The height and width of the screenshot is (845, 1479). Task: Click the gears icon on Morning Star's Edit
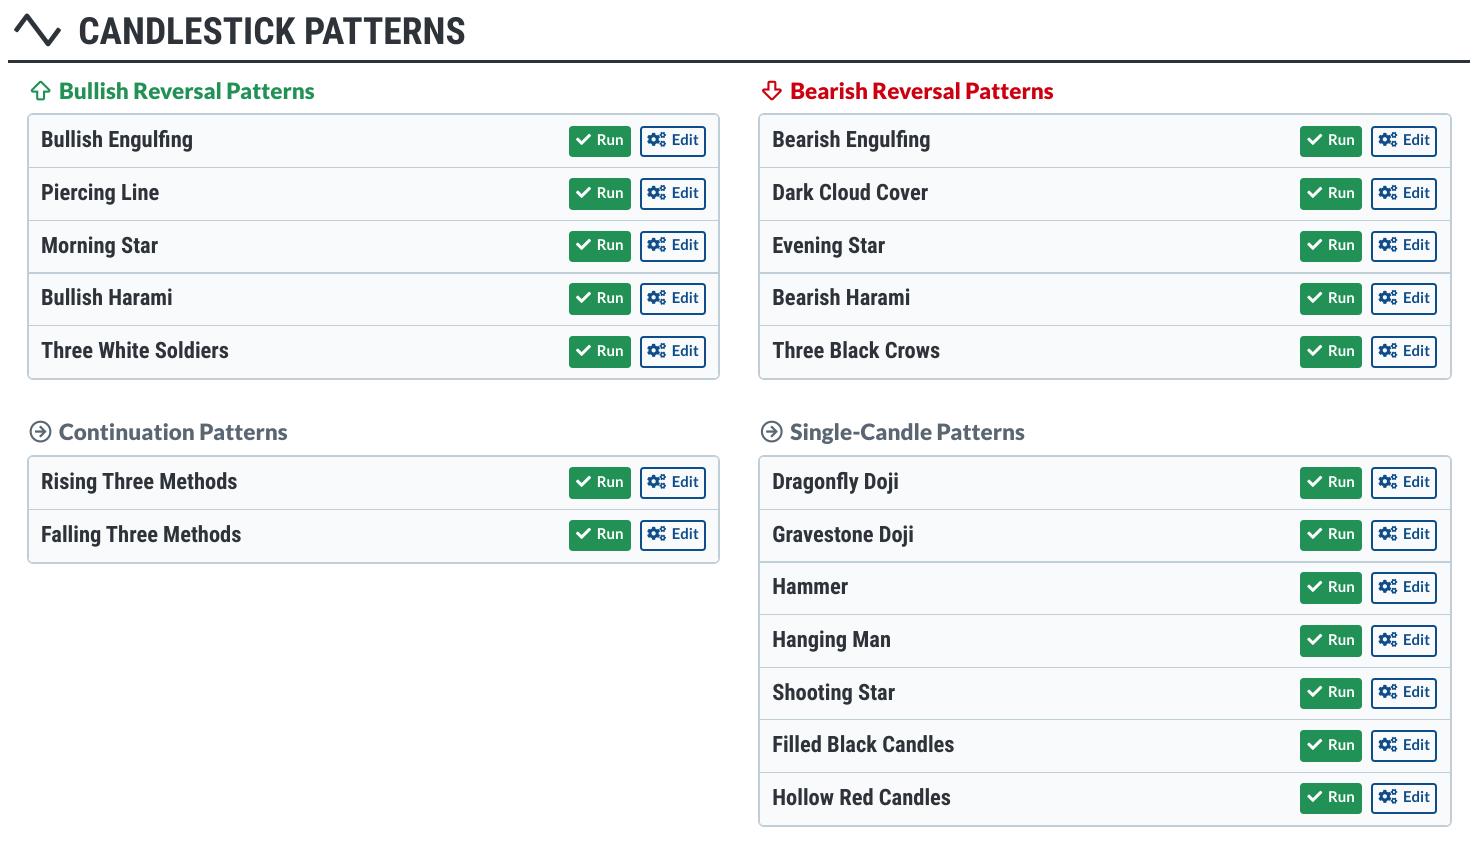[x=656, y=245]
